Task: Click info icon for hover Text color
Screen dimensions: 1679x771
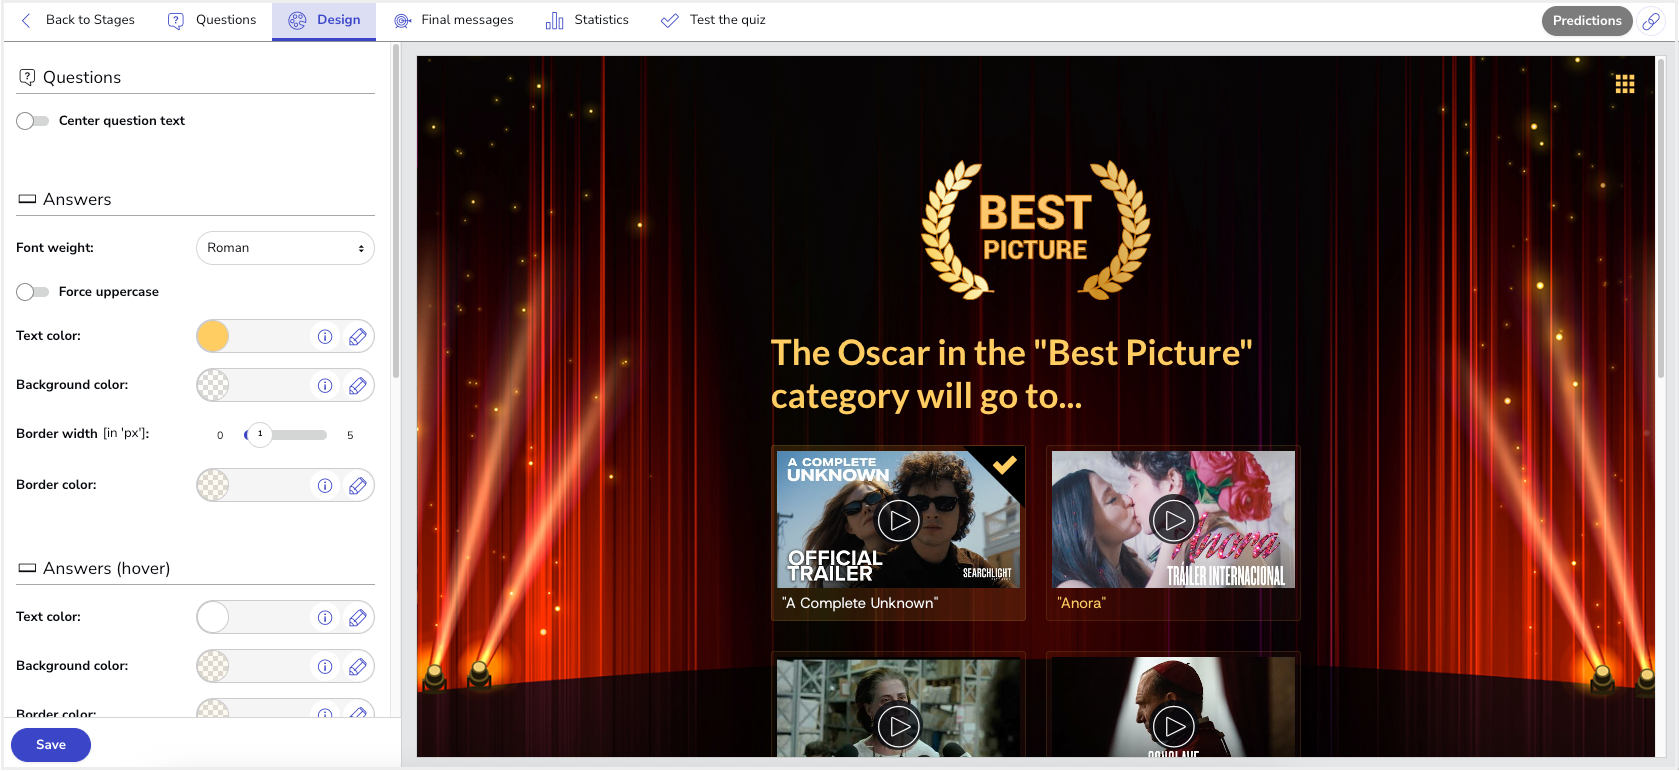Action: 325,618
